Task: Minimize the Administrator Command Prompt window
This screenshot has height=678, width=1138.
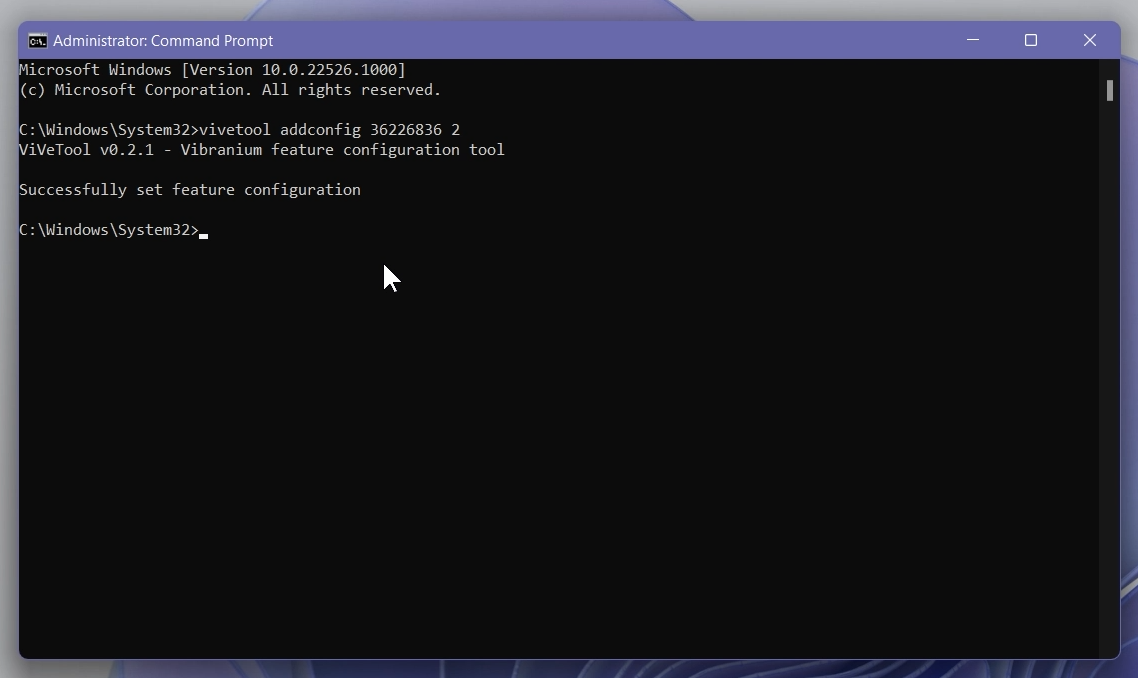Action: 972,40
